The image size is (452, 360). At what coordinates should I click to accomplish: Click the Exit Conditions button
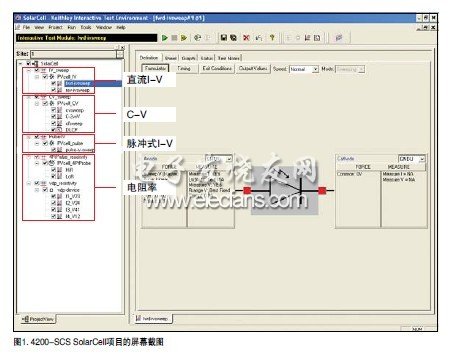click(217, 68)
